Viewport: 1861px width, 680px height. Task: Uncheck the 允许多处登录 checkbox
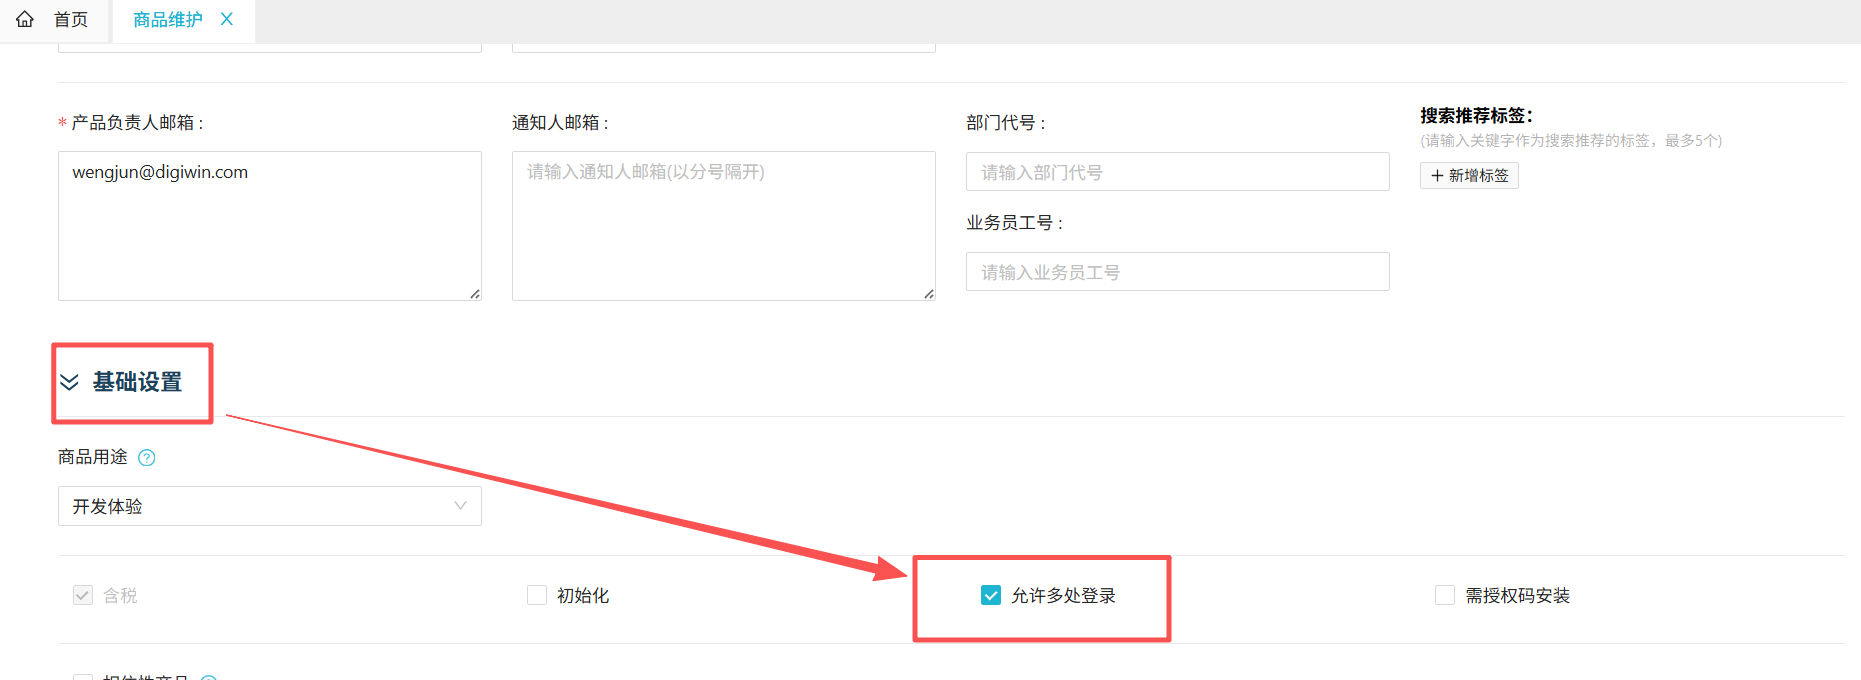pos(991,596)
